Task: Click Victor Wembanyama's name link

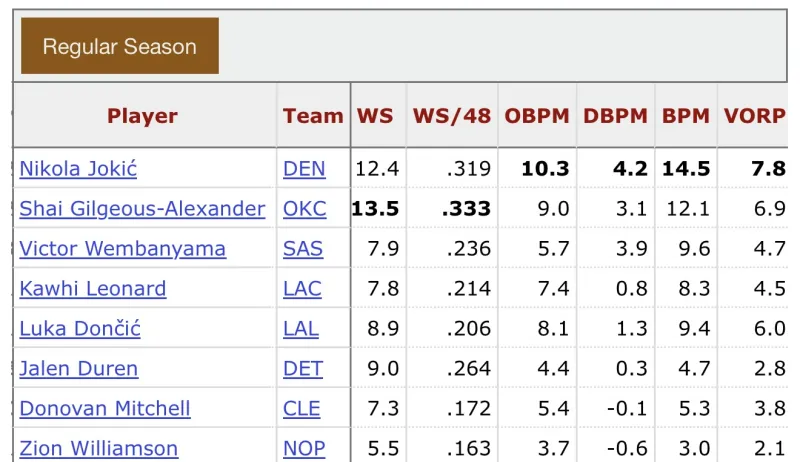Action: click(x=122, y=248)
